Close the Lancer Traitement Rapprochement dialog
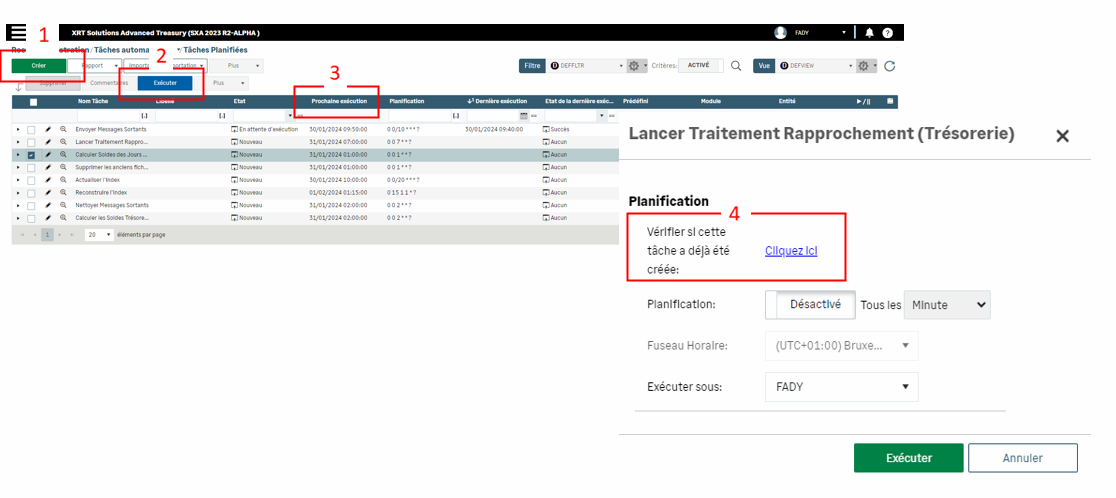Image resolution: width=1116 pixels, height=498 pixels. [1062, 136]
